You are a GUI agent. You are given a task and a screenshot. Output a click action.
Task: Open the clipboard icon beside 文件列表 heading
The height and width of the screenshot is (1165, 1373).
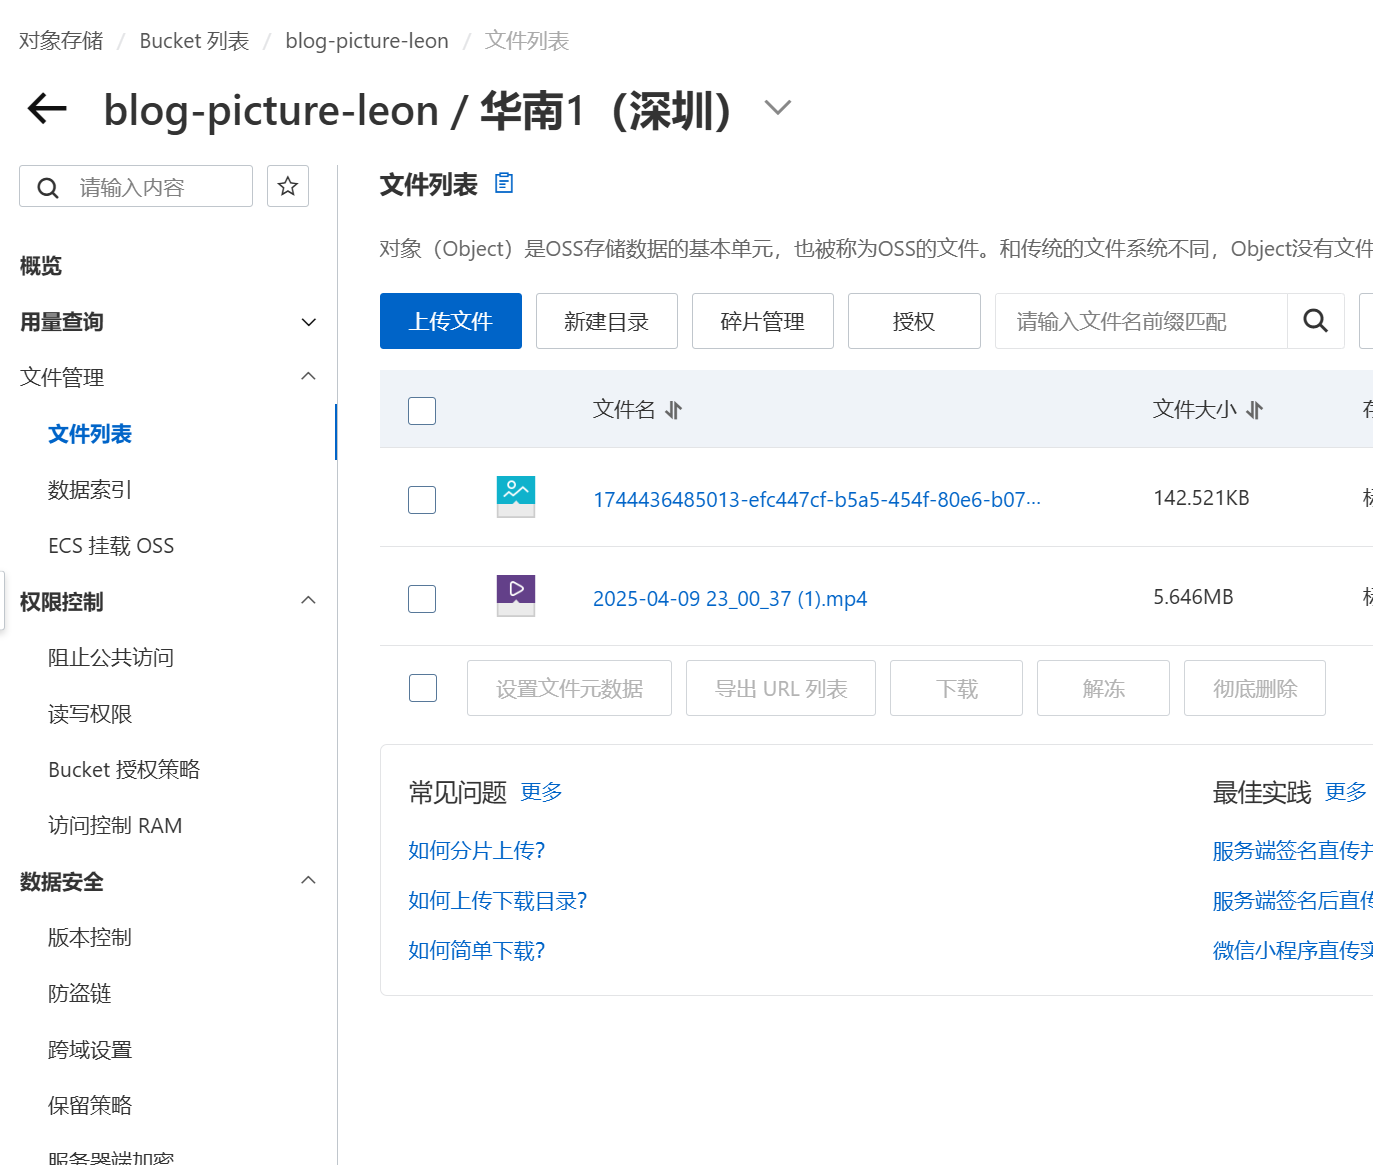pyautogui.click(x=504, y=183)
